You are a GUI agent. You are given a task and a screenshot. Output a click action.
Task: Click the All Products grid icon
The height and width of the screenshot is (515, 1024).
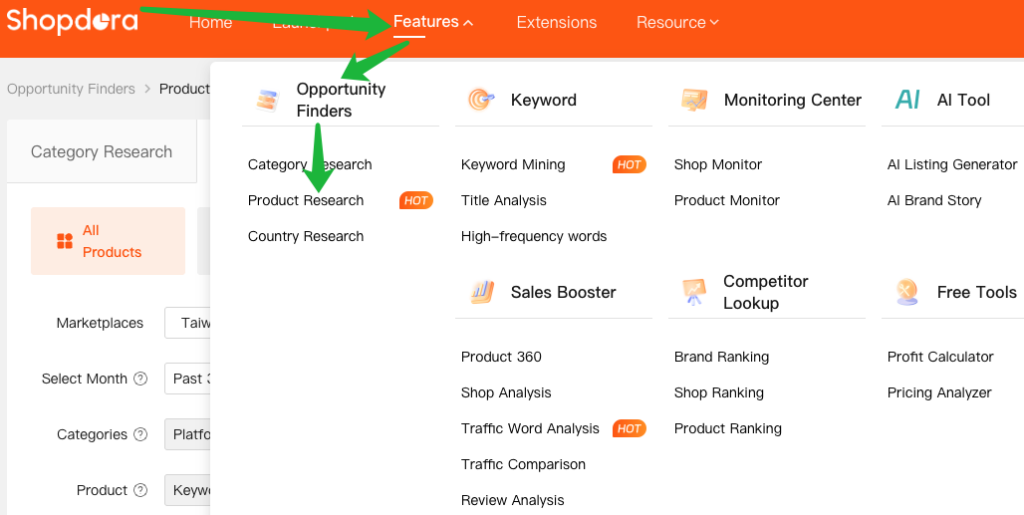click(x=65, y=241)
